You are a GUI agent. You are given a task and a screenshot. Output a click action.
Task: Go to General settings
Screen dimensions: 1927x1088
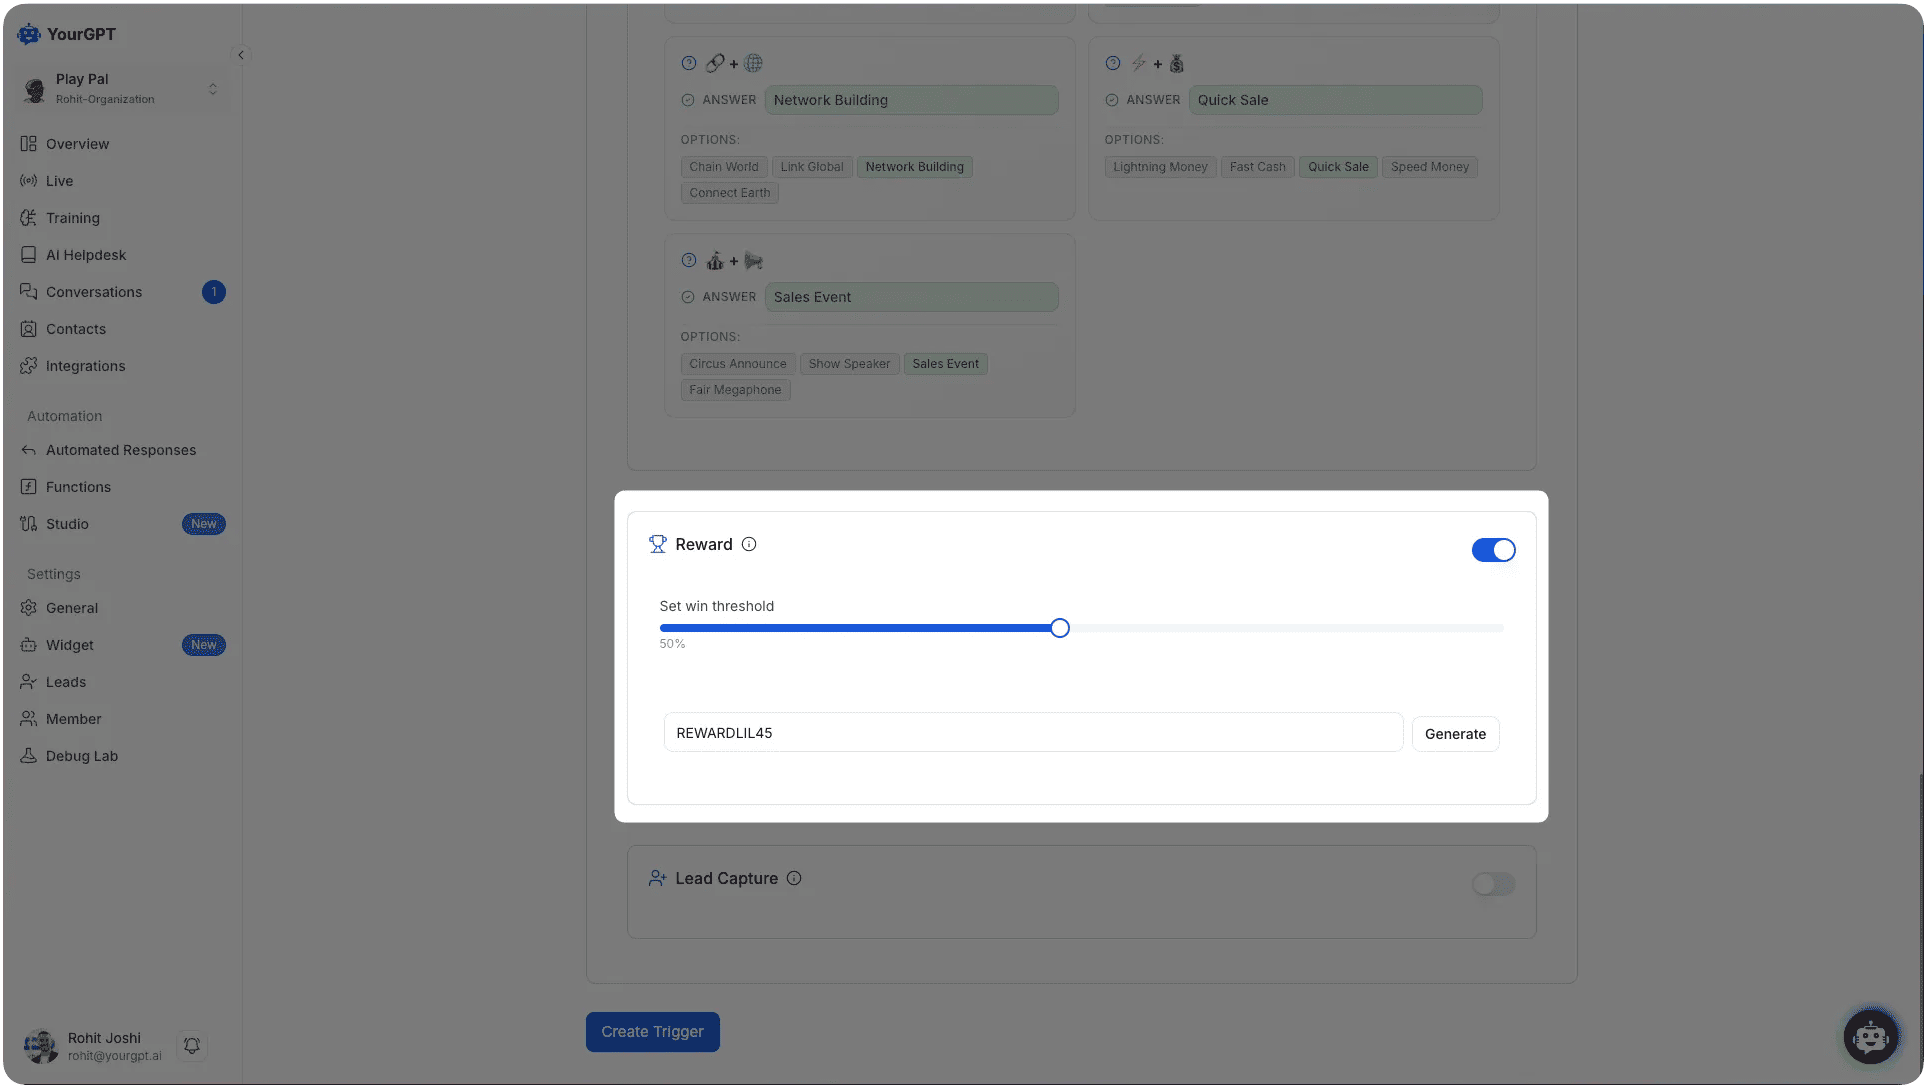pos(71,607)
